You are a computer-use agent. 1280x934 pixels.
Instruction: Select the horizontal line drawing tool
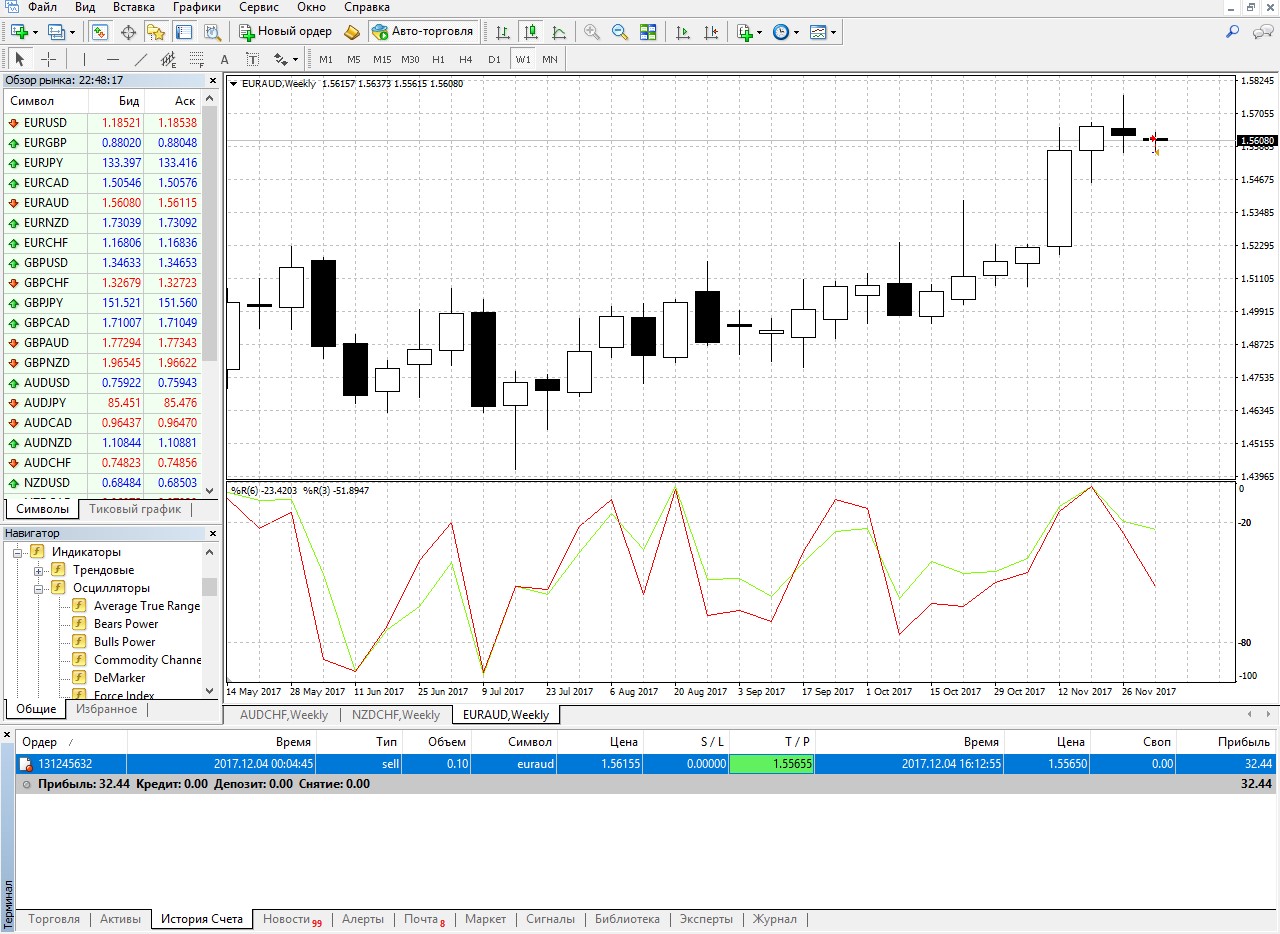[x=113, y=59]
